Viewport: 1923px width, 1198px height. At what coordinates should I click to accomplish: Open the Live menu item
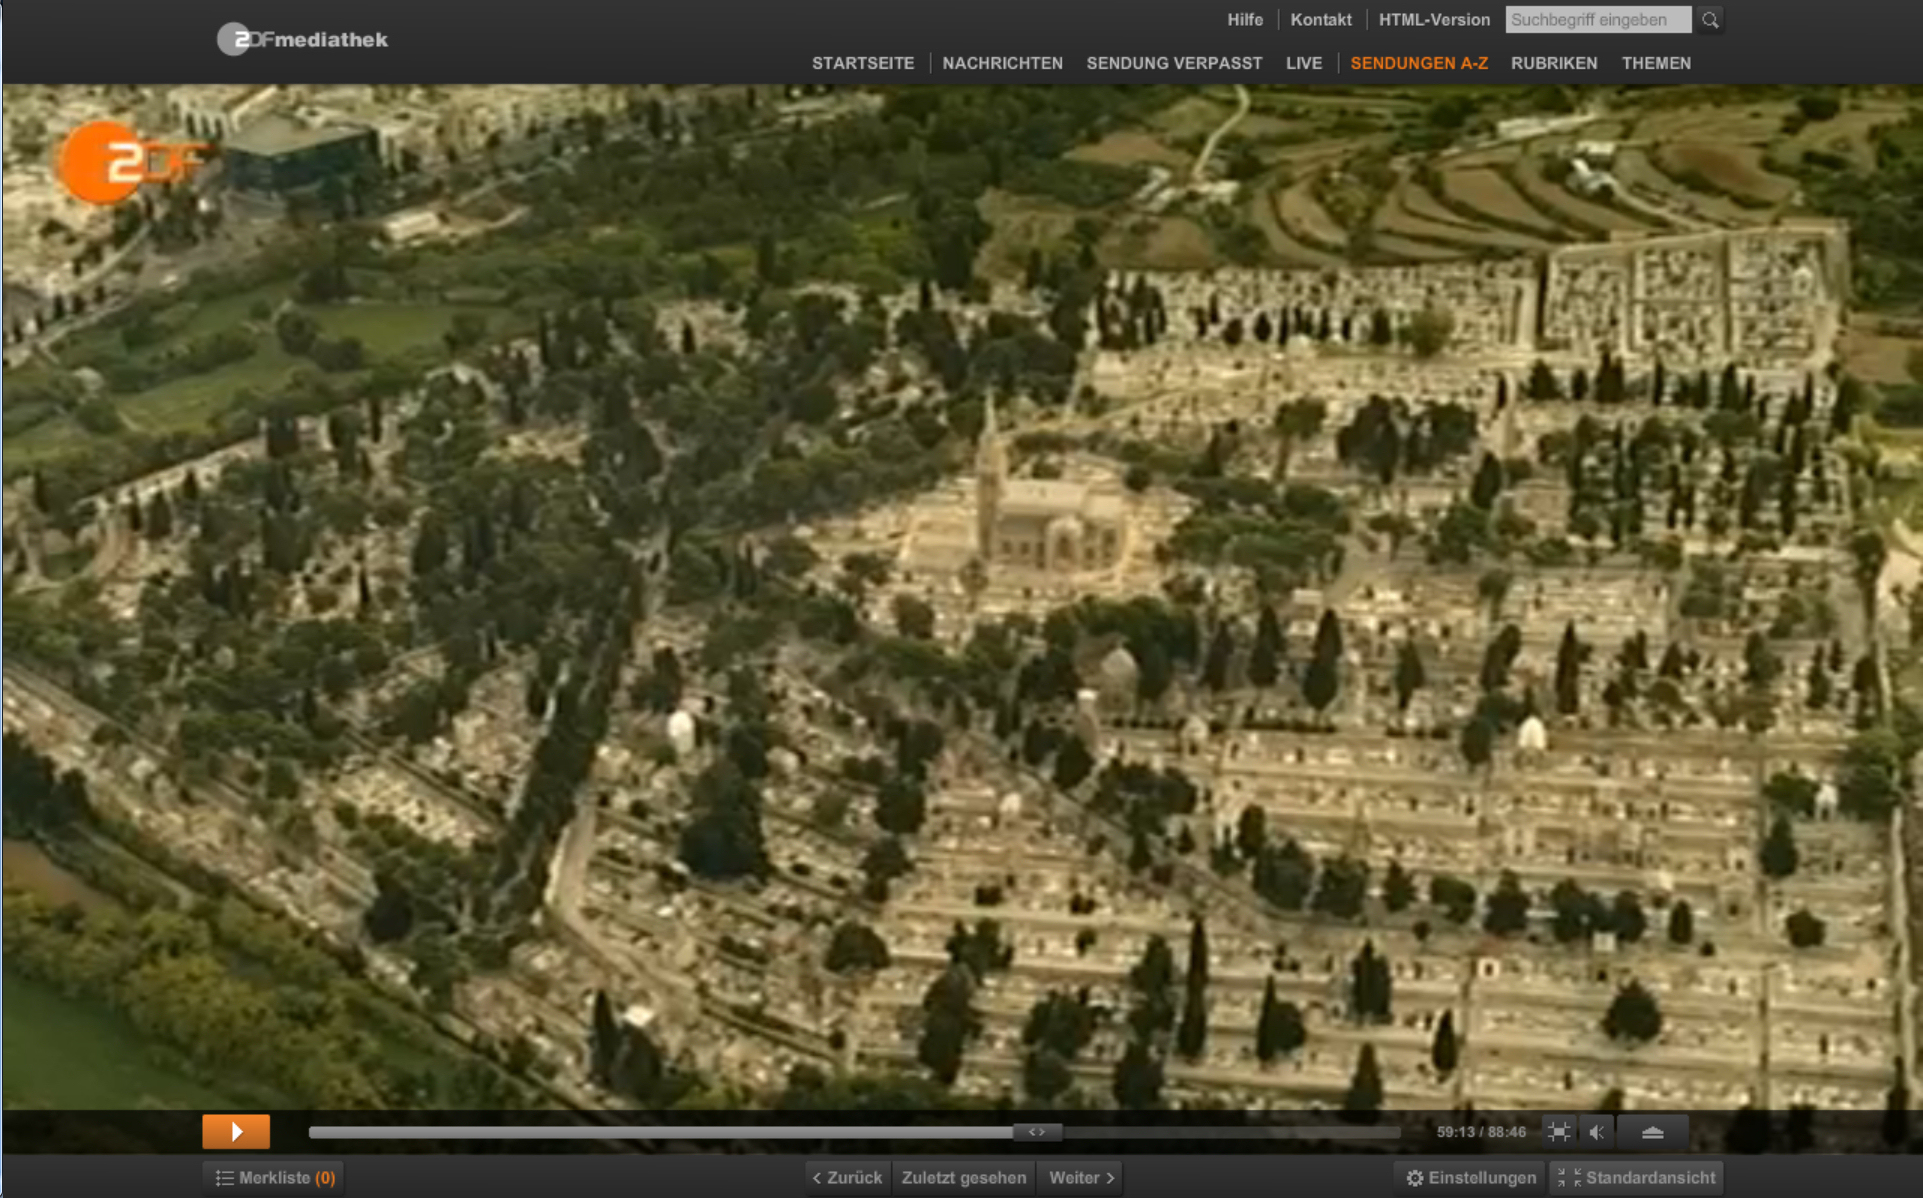(1303, 63)
